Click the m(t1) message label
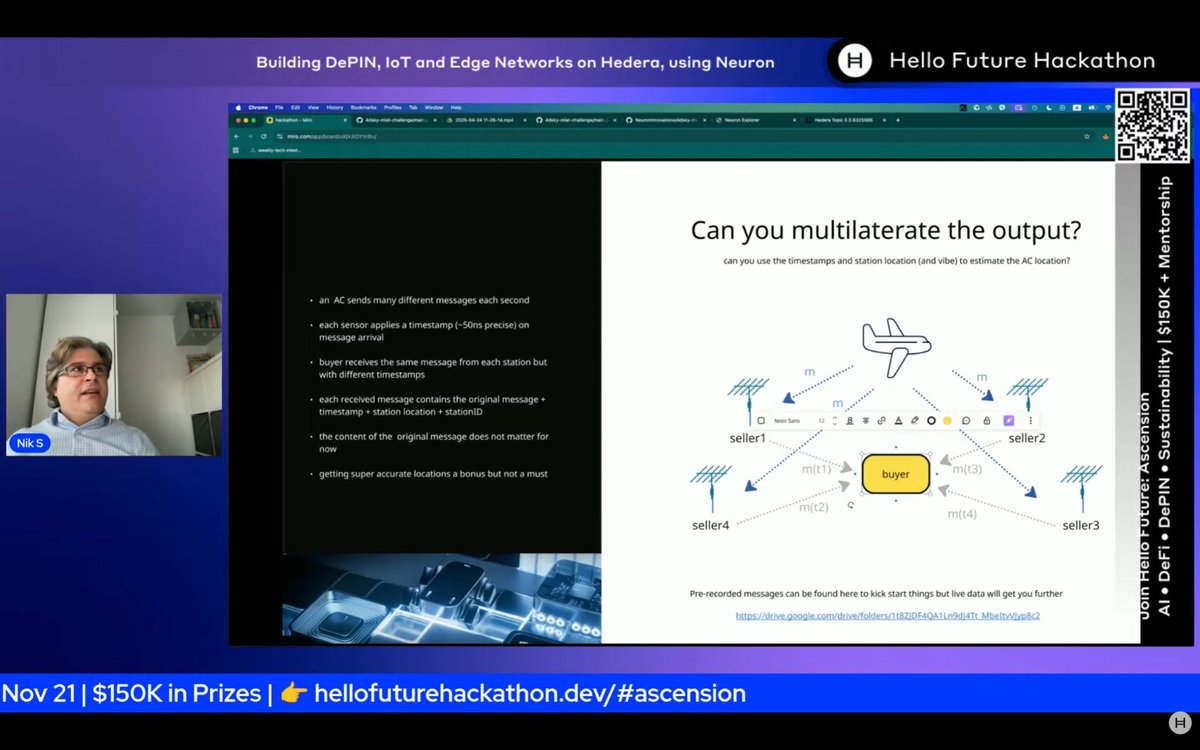1200x750 pixels. (816, 469)
